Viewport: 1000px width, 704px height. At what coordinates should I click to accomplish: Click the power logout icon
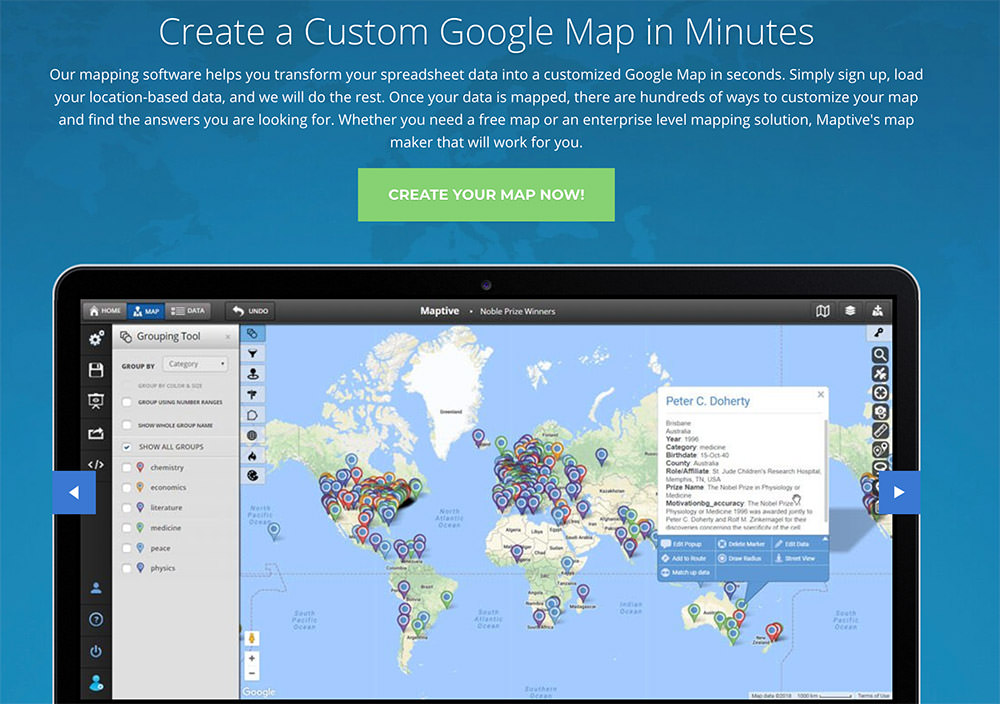pos(96,651)
